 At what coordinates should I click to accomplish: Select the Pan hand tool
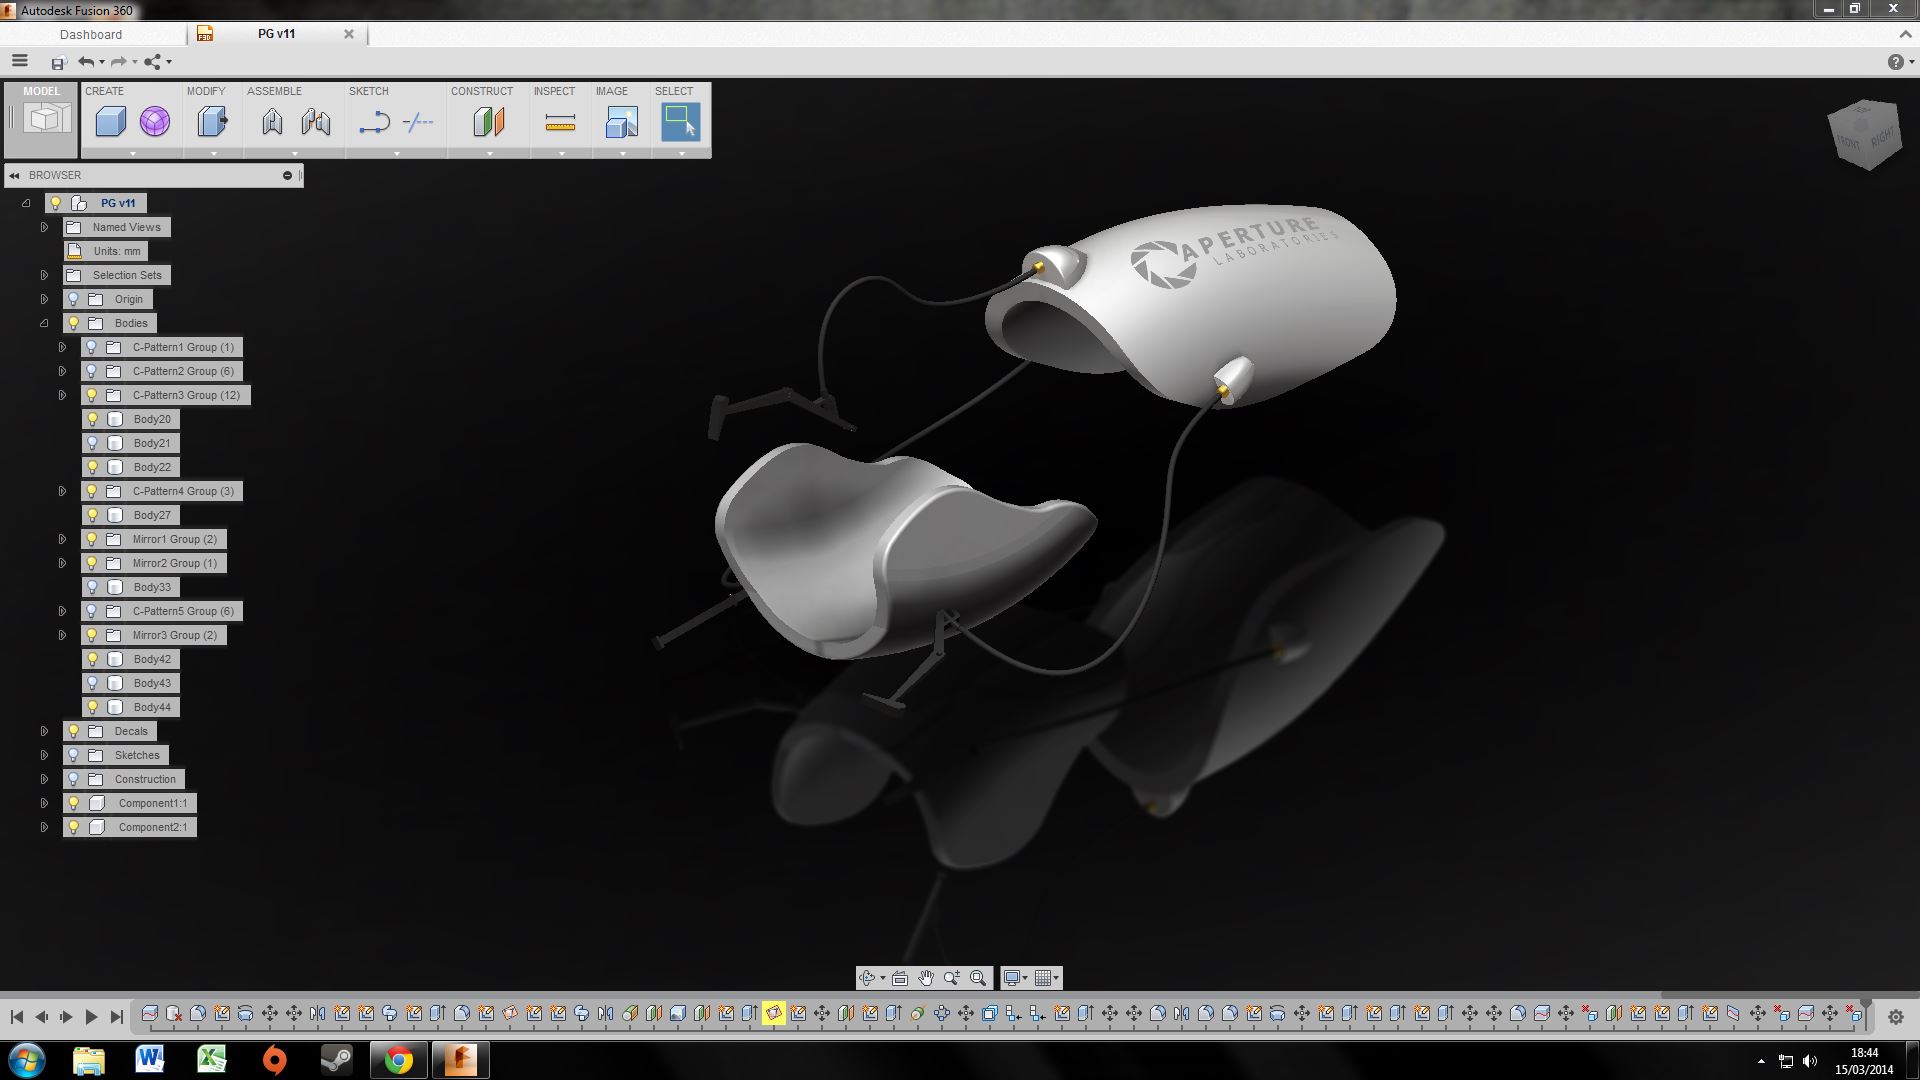point(926,978)
